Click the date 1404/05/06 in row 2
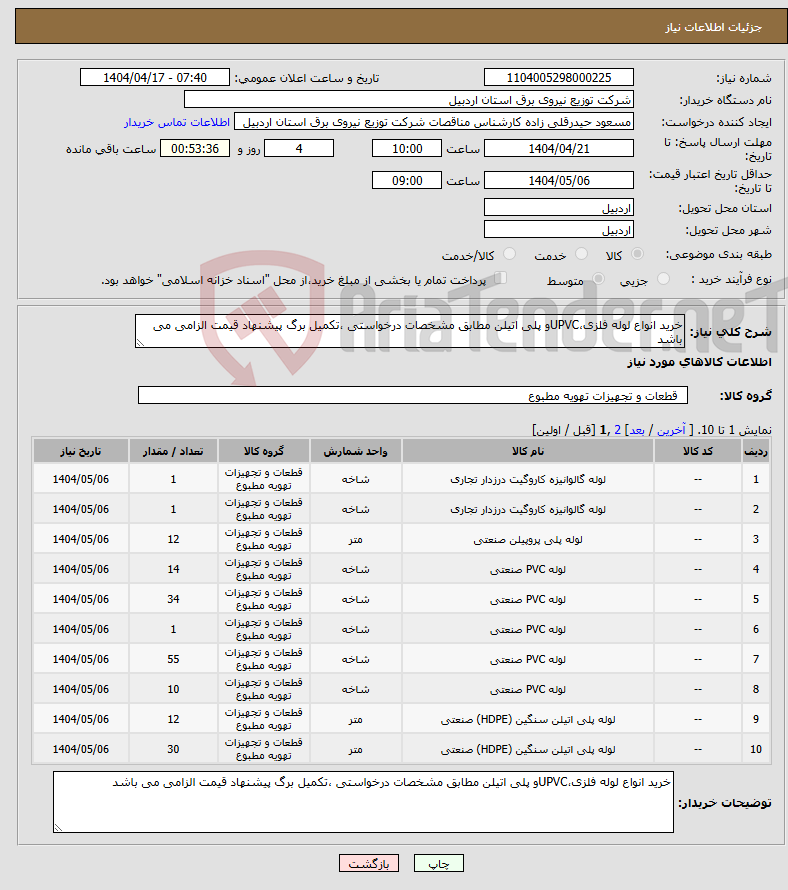This screenshot has height=890, width=788. [x=81, y=510]
